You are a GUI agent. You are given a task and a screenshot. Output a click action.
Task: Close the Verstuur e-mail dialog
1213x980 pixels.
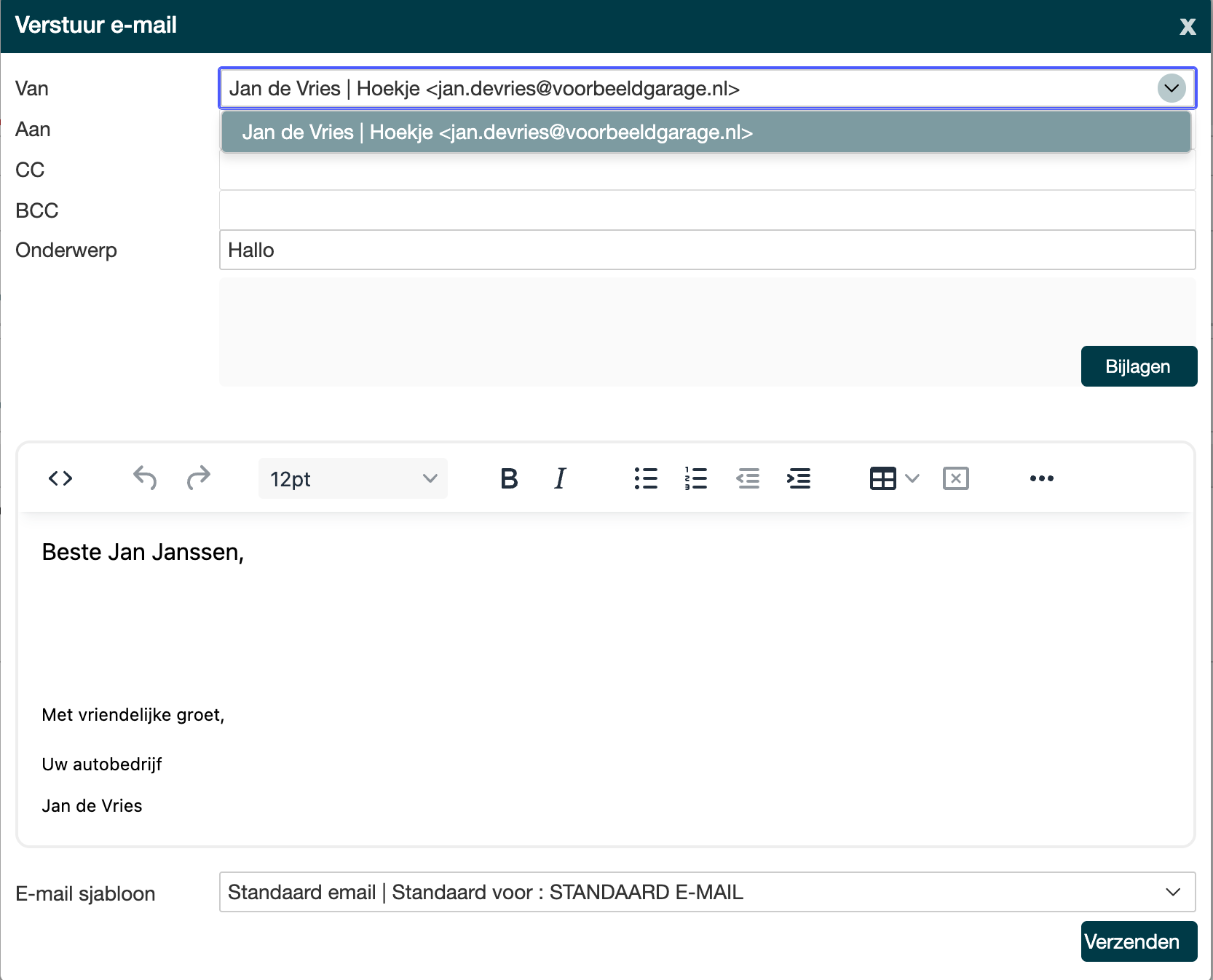point(1188,26)
